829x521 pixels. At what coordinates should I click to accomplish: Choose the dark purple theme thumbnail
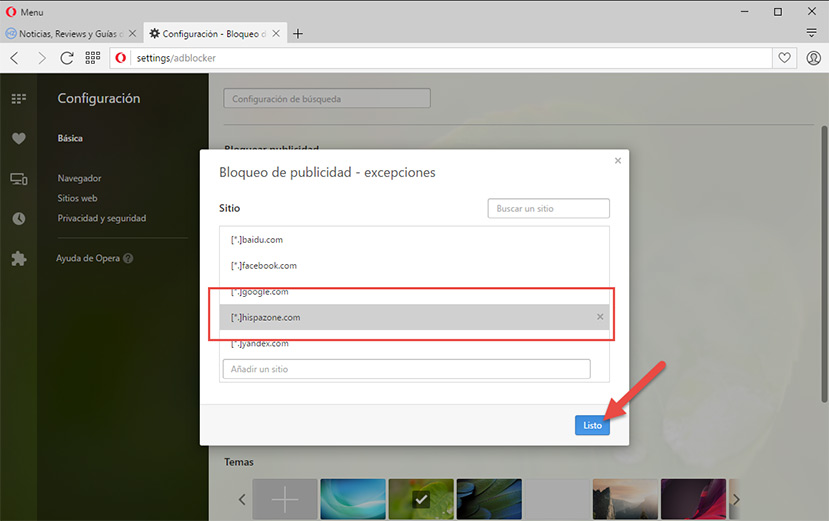tap(693, 499)
